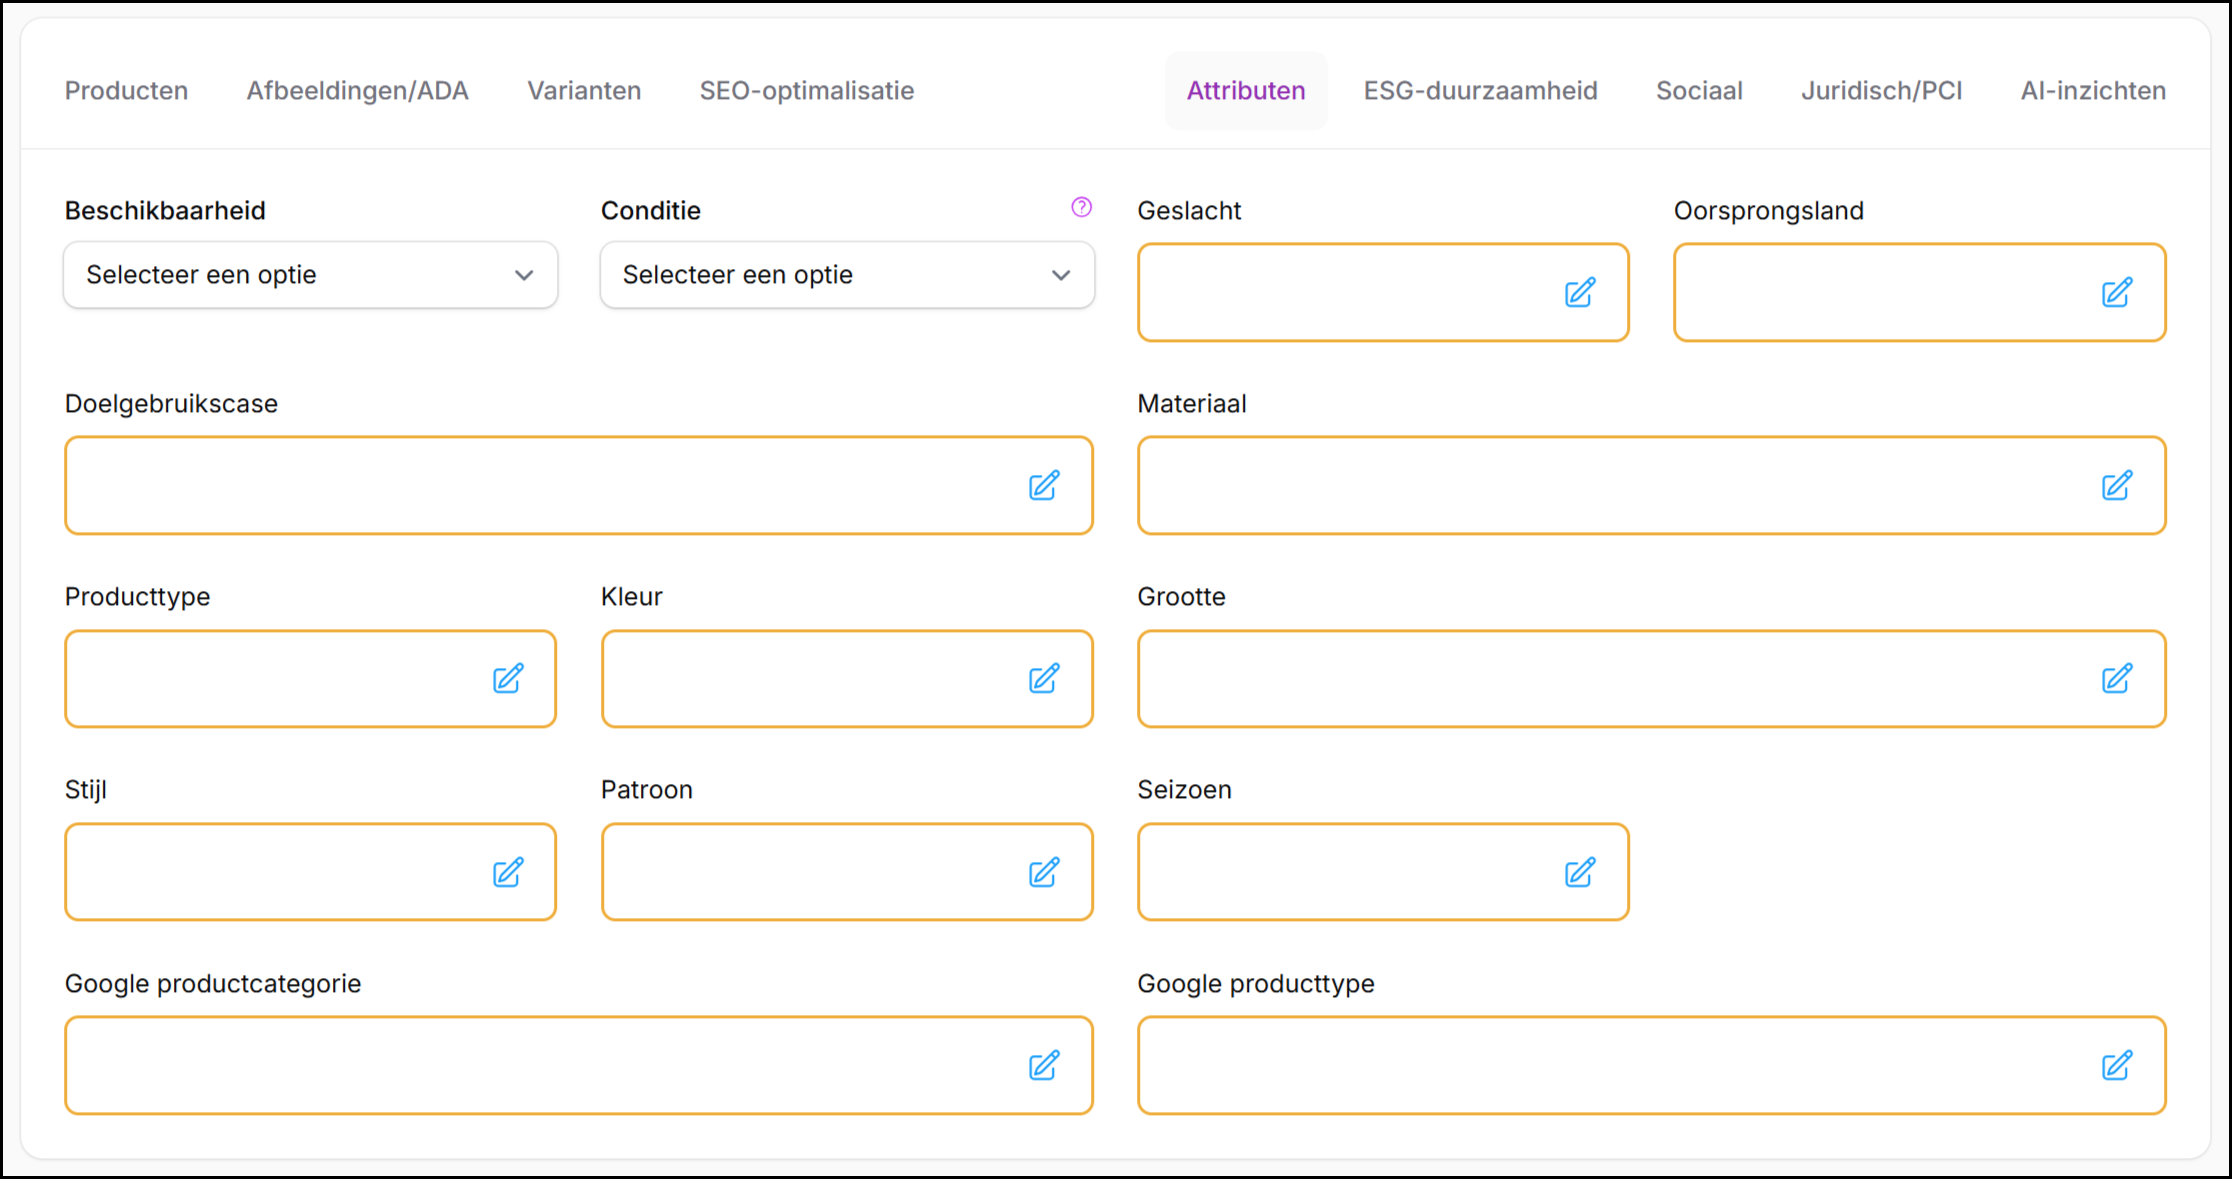Viewport: 2232px width, 1179px height.
Task: Go to the Afbeeldingen/ADA tab
Action: 357,91
